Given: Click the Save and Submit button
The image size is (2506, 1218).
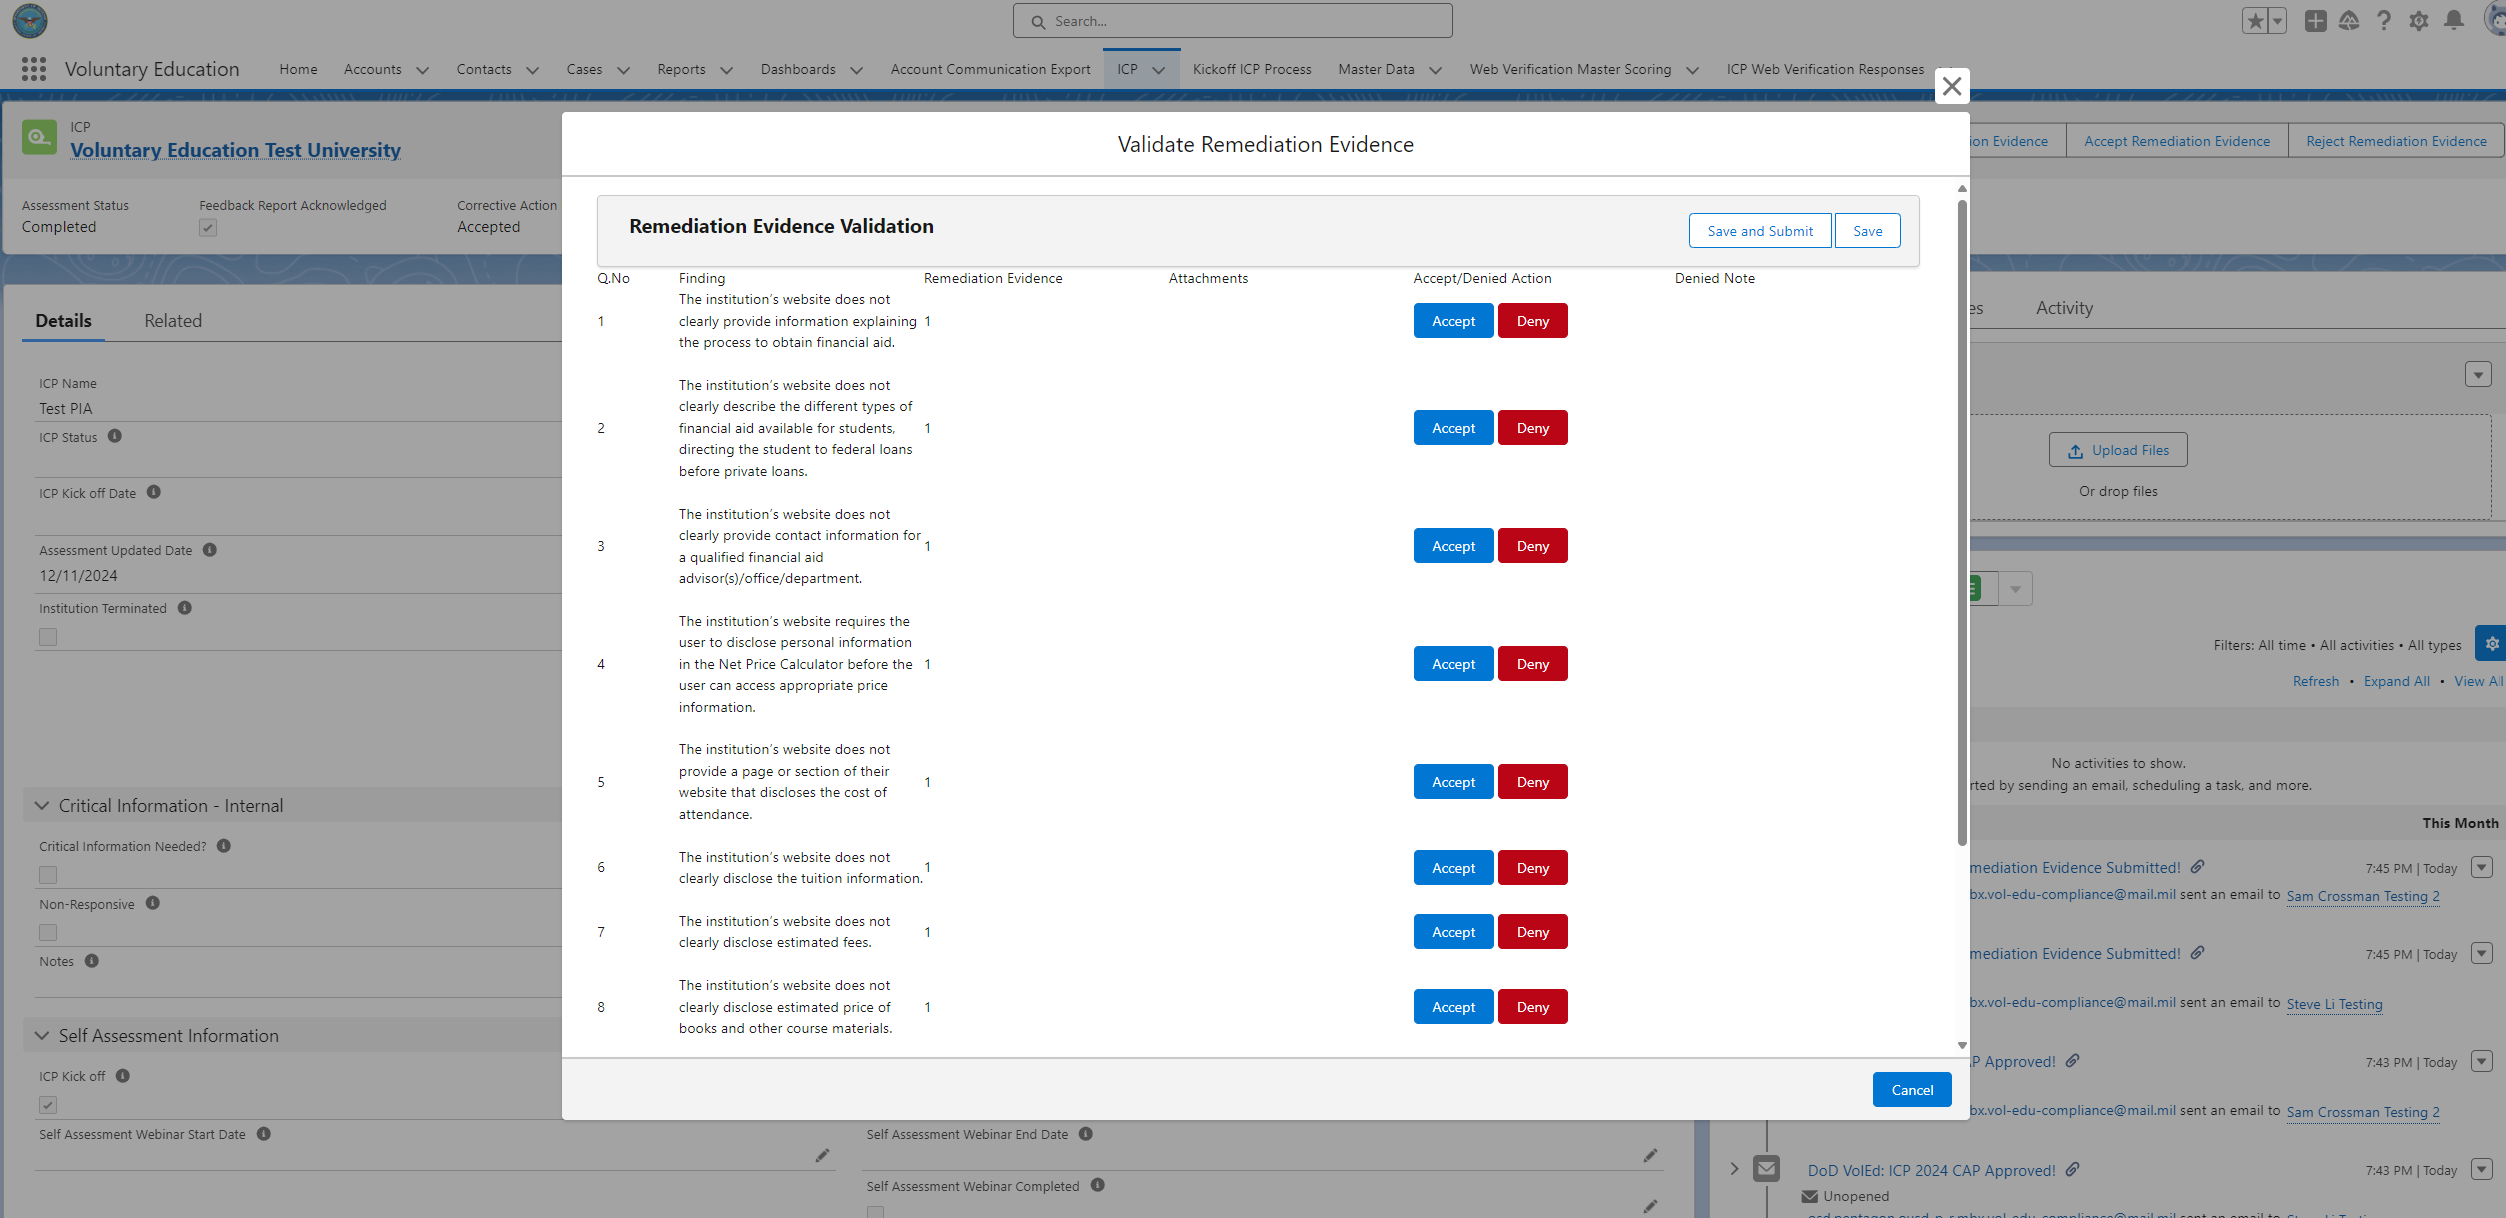Looking at the screenshot, I should [1759, 231].
